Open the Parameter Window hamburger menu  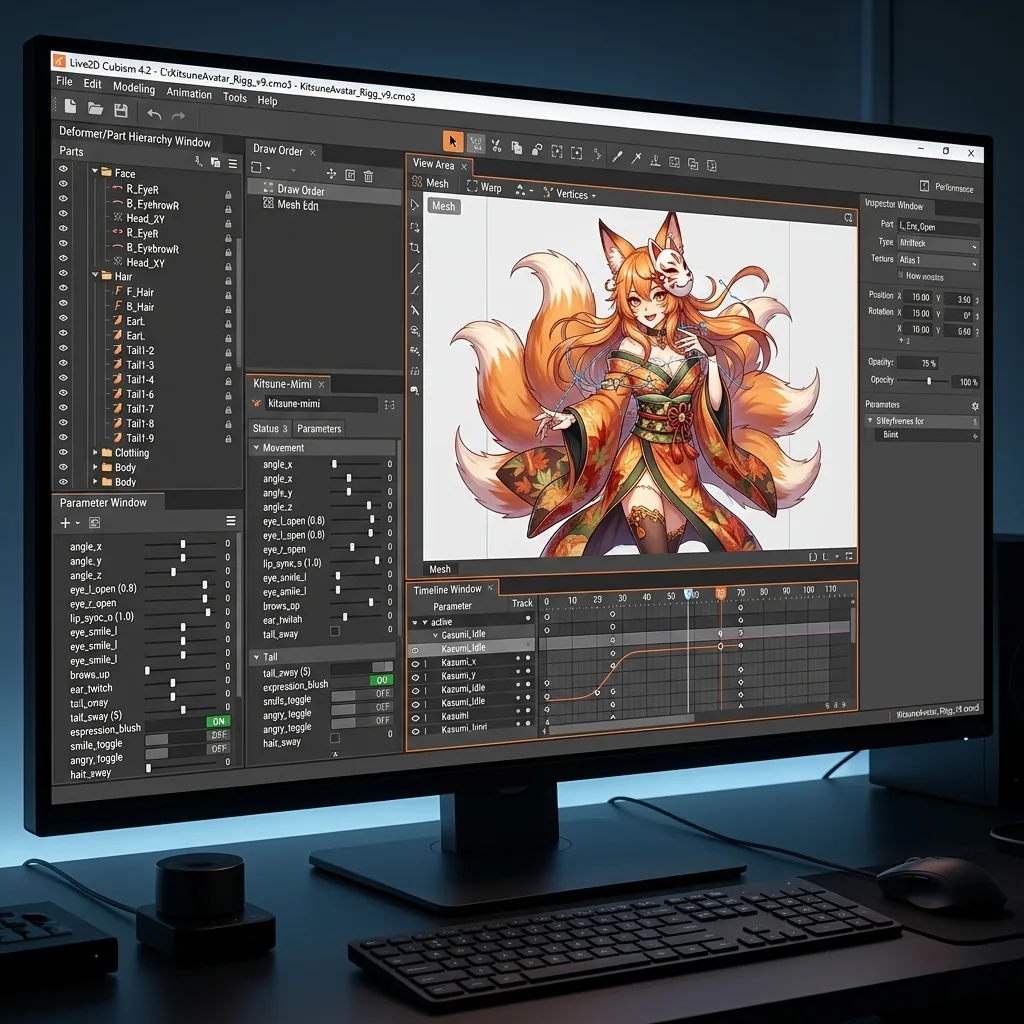[231, 521]
